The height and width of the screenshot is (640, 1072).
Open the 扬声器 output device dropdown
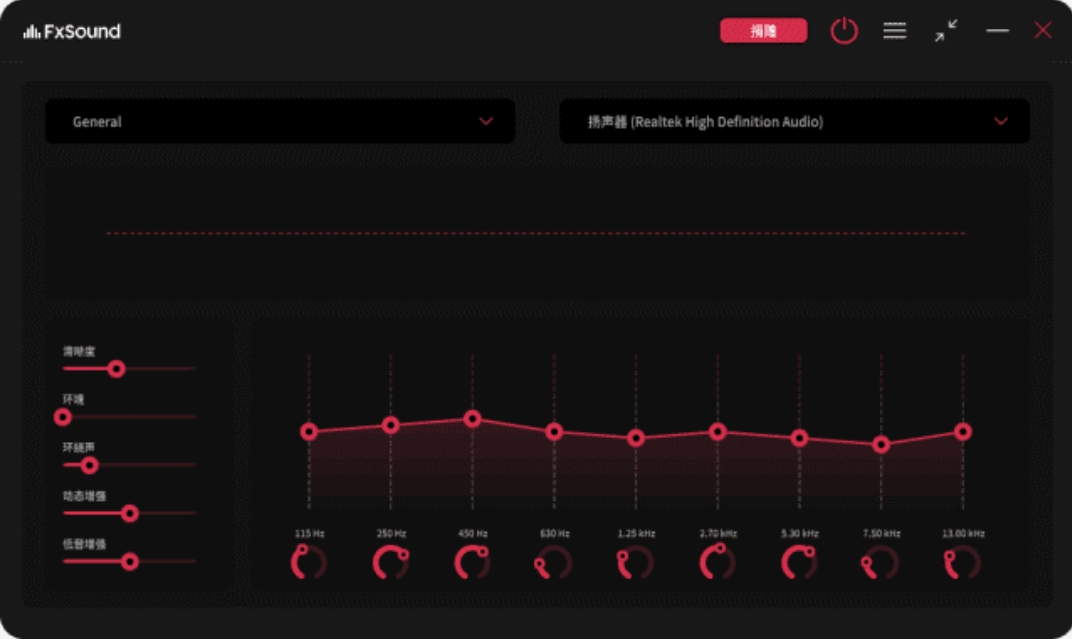click(x=780, y=122)
